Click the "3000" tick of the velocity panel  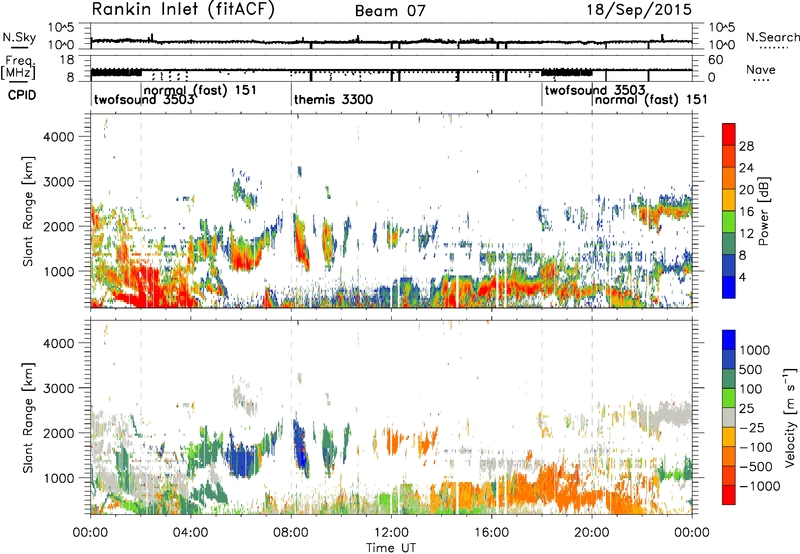pyautogui.click(x=59, y=388)
